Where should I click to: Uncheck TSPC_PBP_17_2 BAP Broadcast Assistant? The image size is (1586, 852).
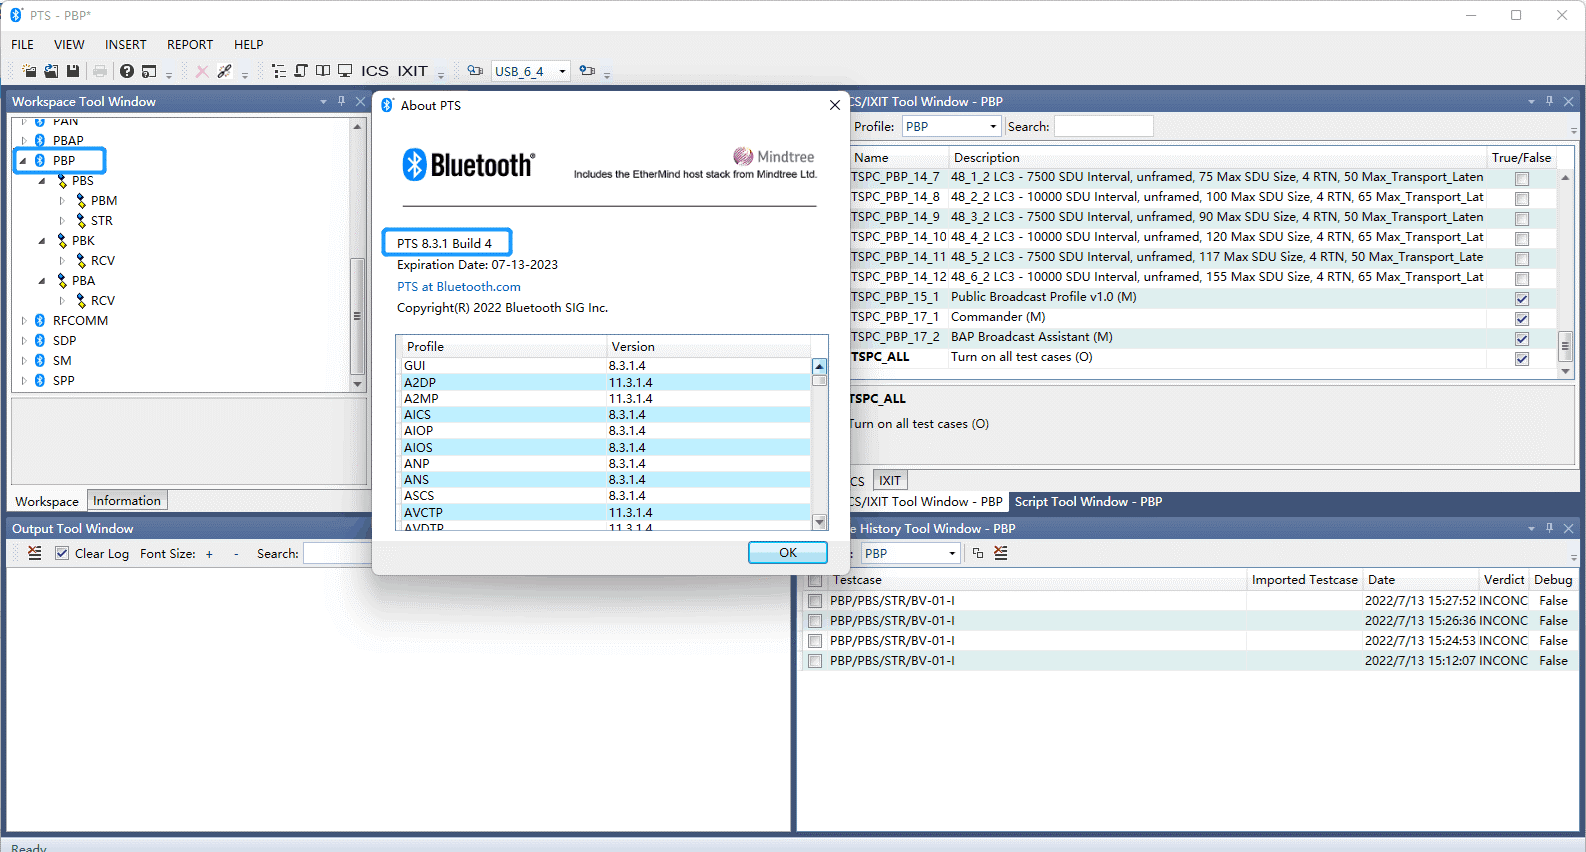[1522, 339]
